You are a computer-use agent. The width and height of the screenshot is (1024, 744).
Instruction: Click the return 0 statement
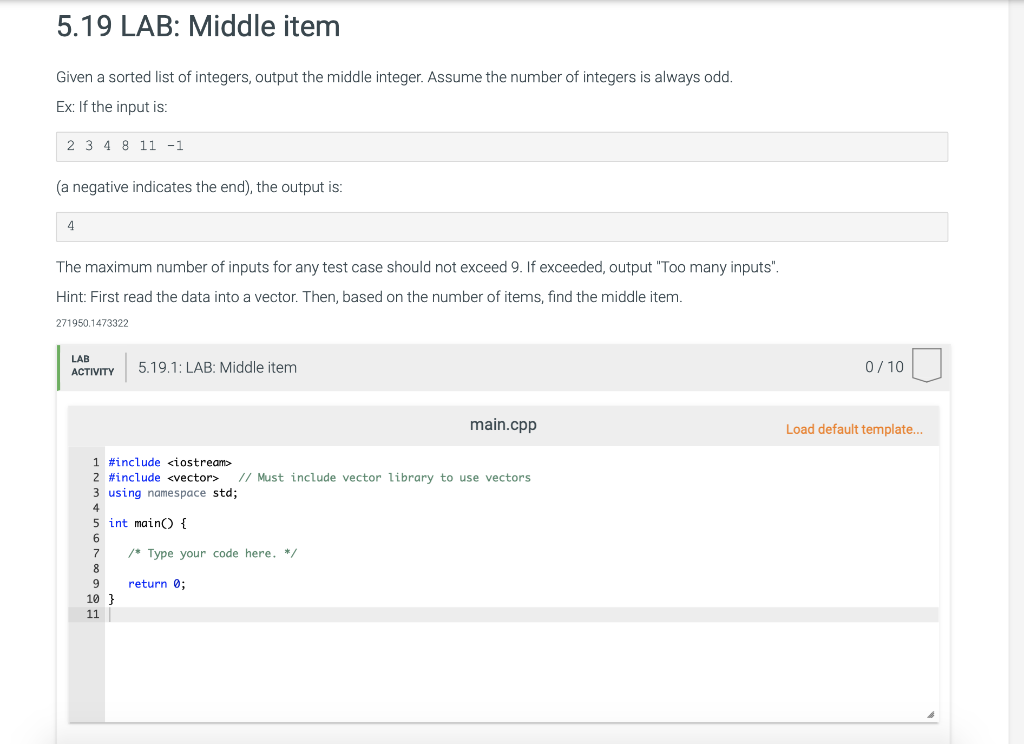click(x=156, y=584)
